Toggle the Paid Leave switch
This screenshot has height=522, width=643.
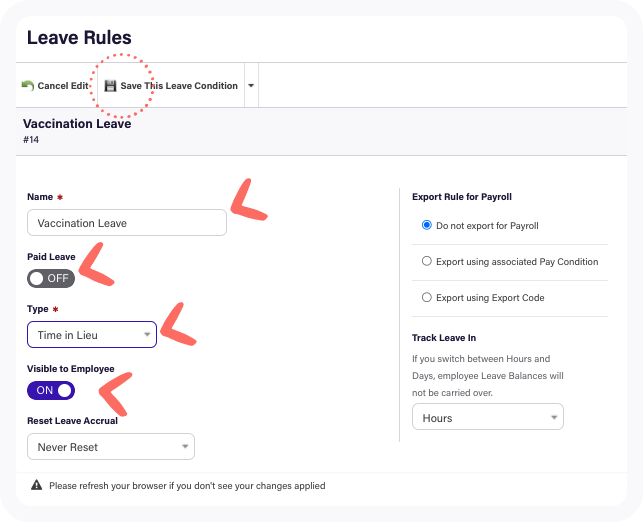coord(51,278)
